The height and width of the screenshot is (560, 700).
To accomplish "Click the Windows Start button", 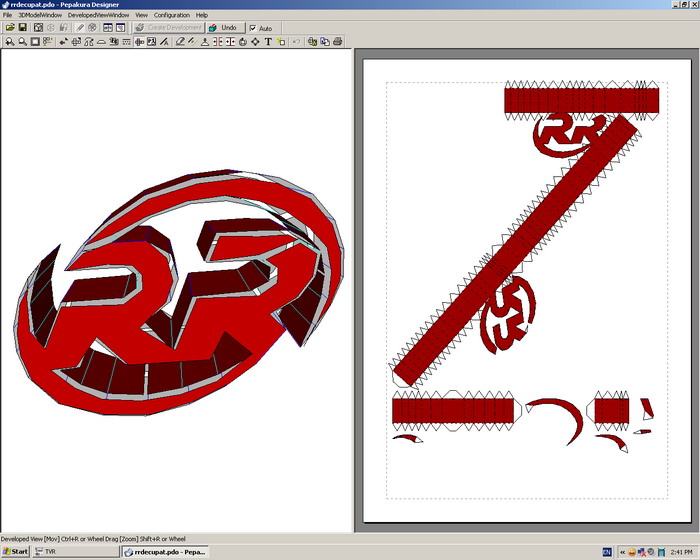I will tap(15, 552).
